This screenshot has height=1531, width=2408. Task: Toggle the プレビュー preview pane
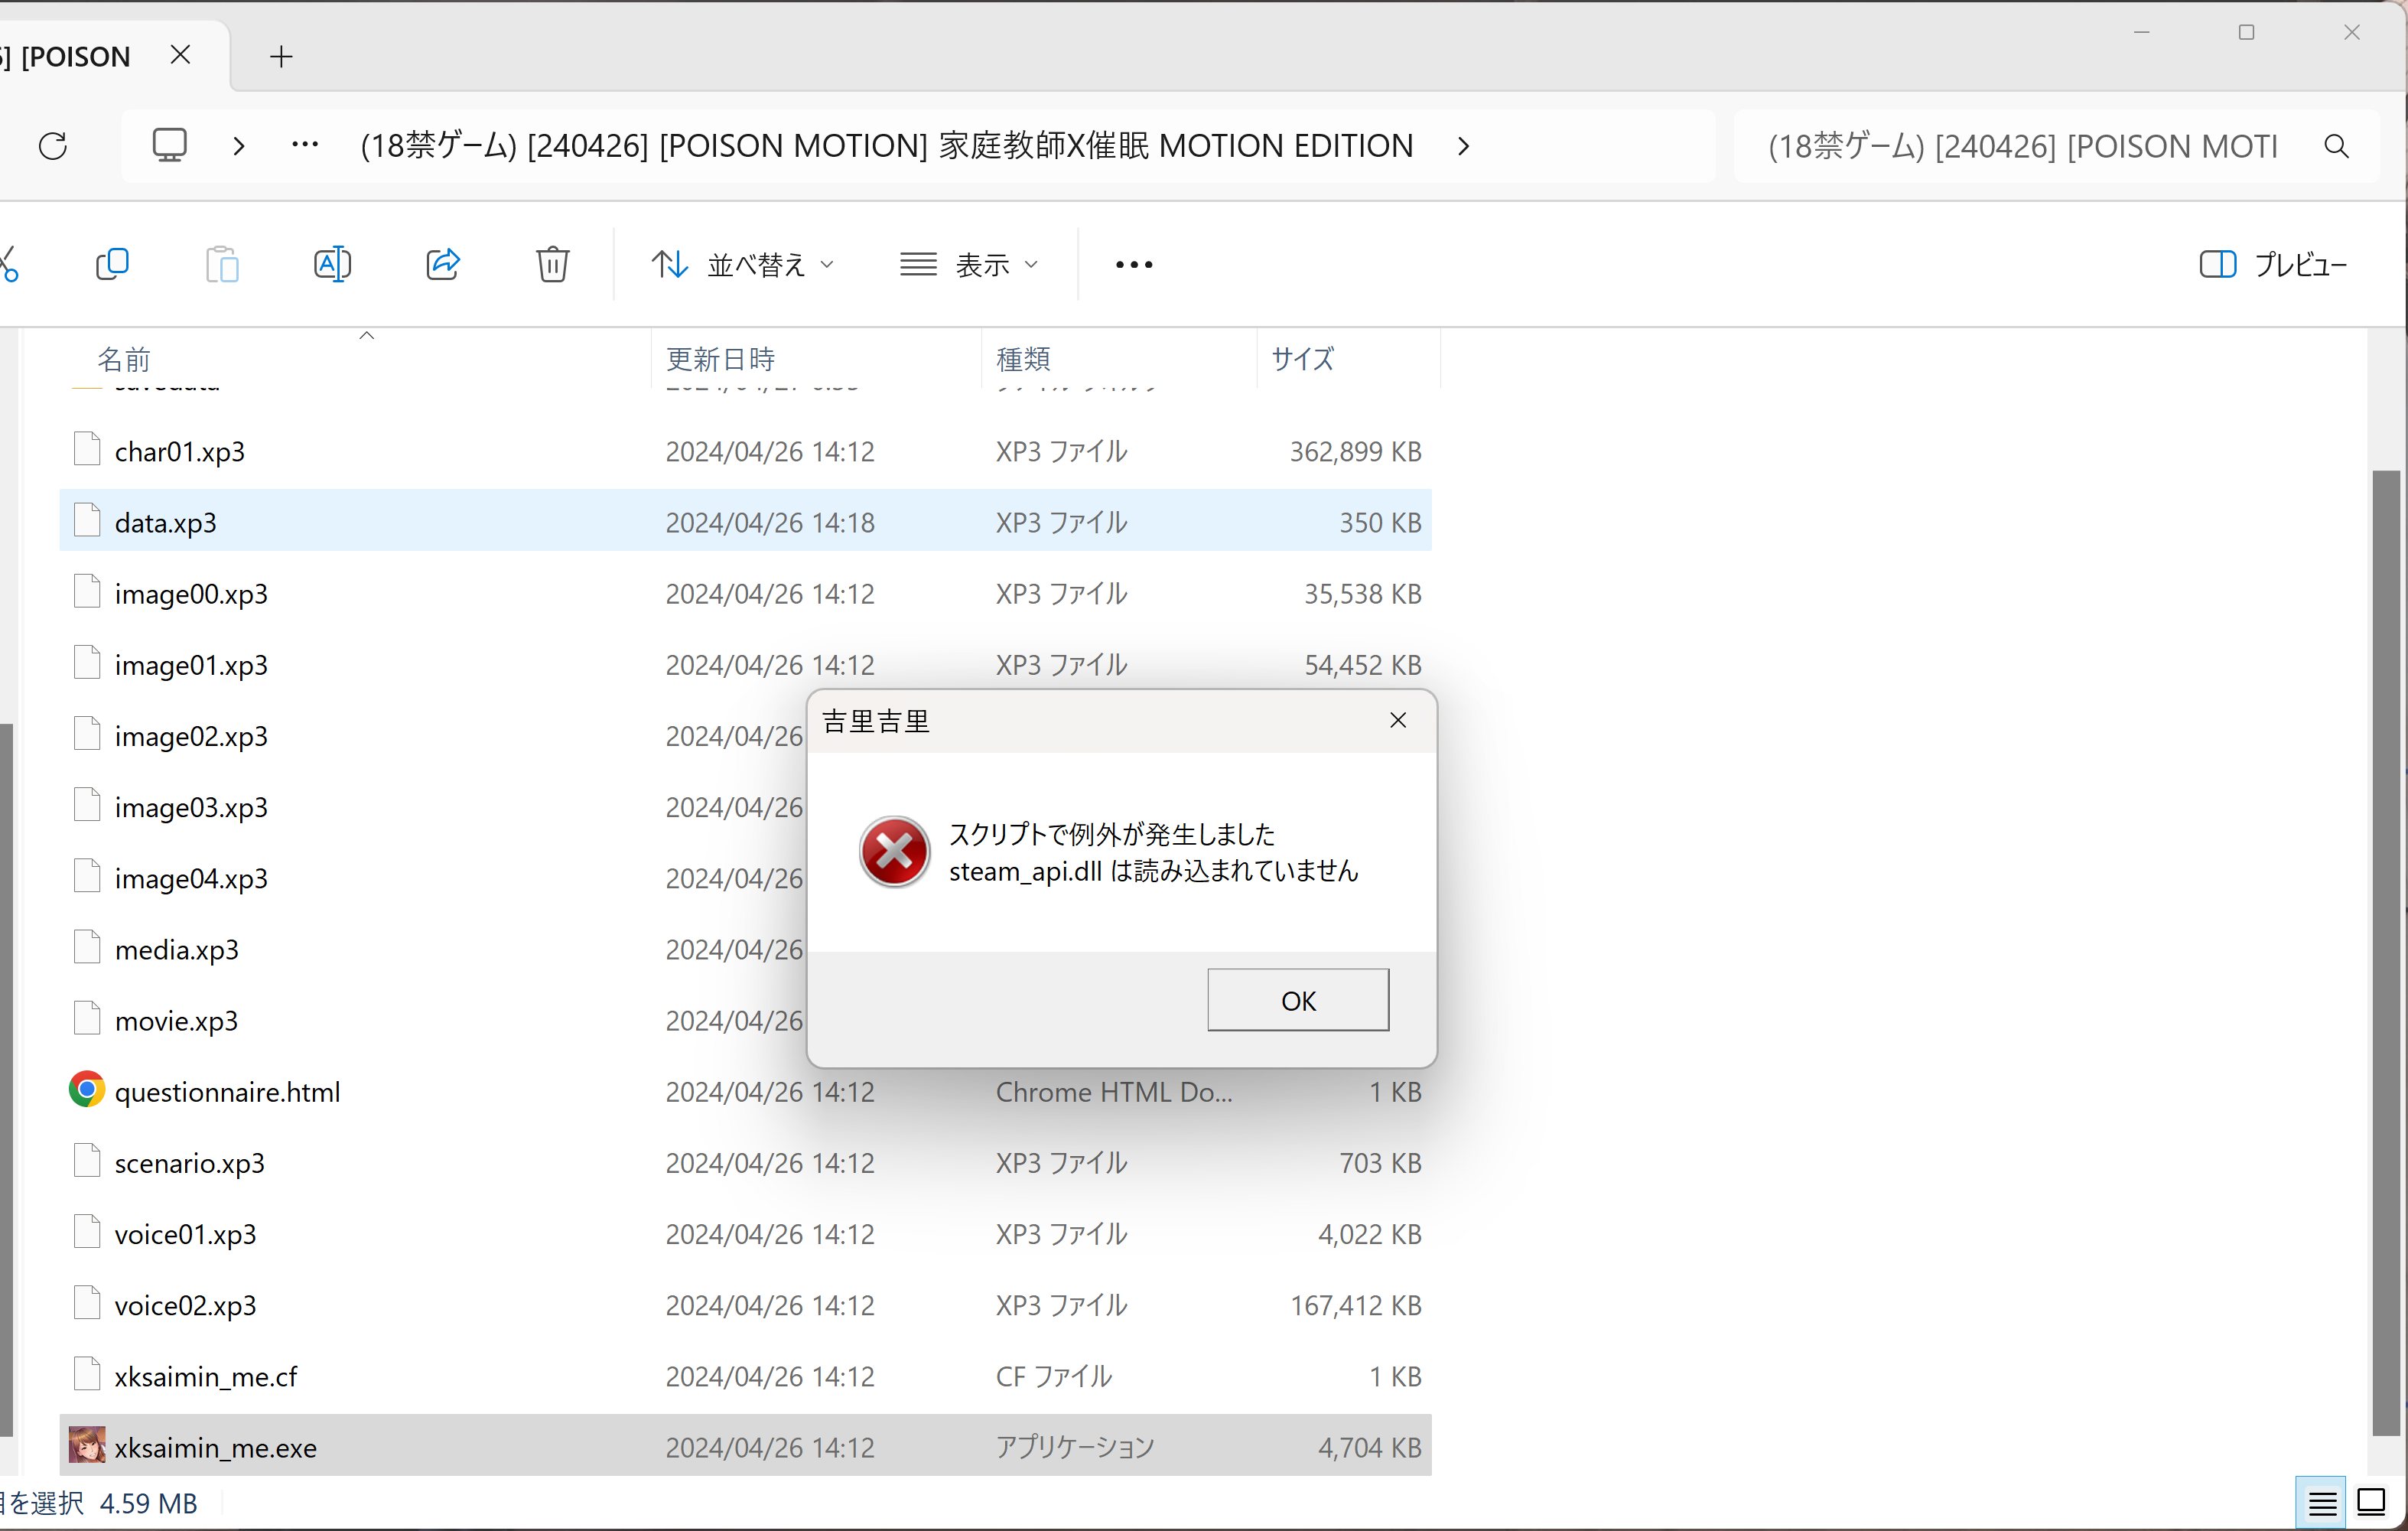pos(2273,265)
